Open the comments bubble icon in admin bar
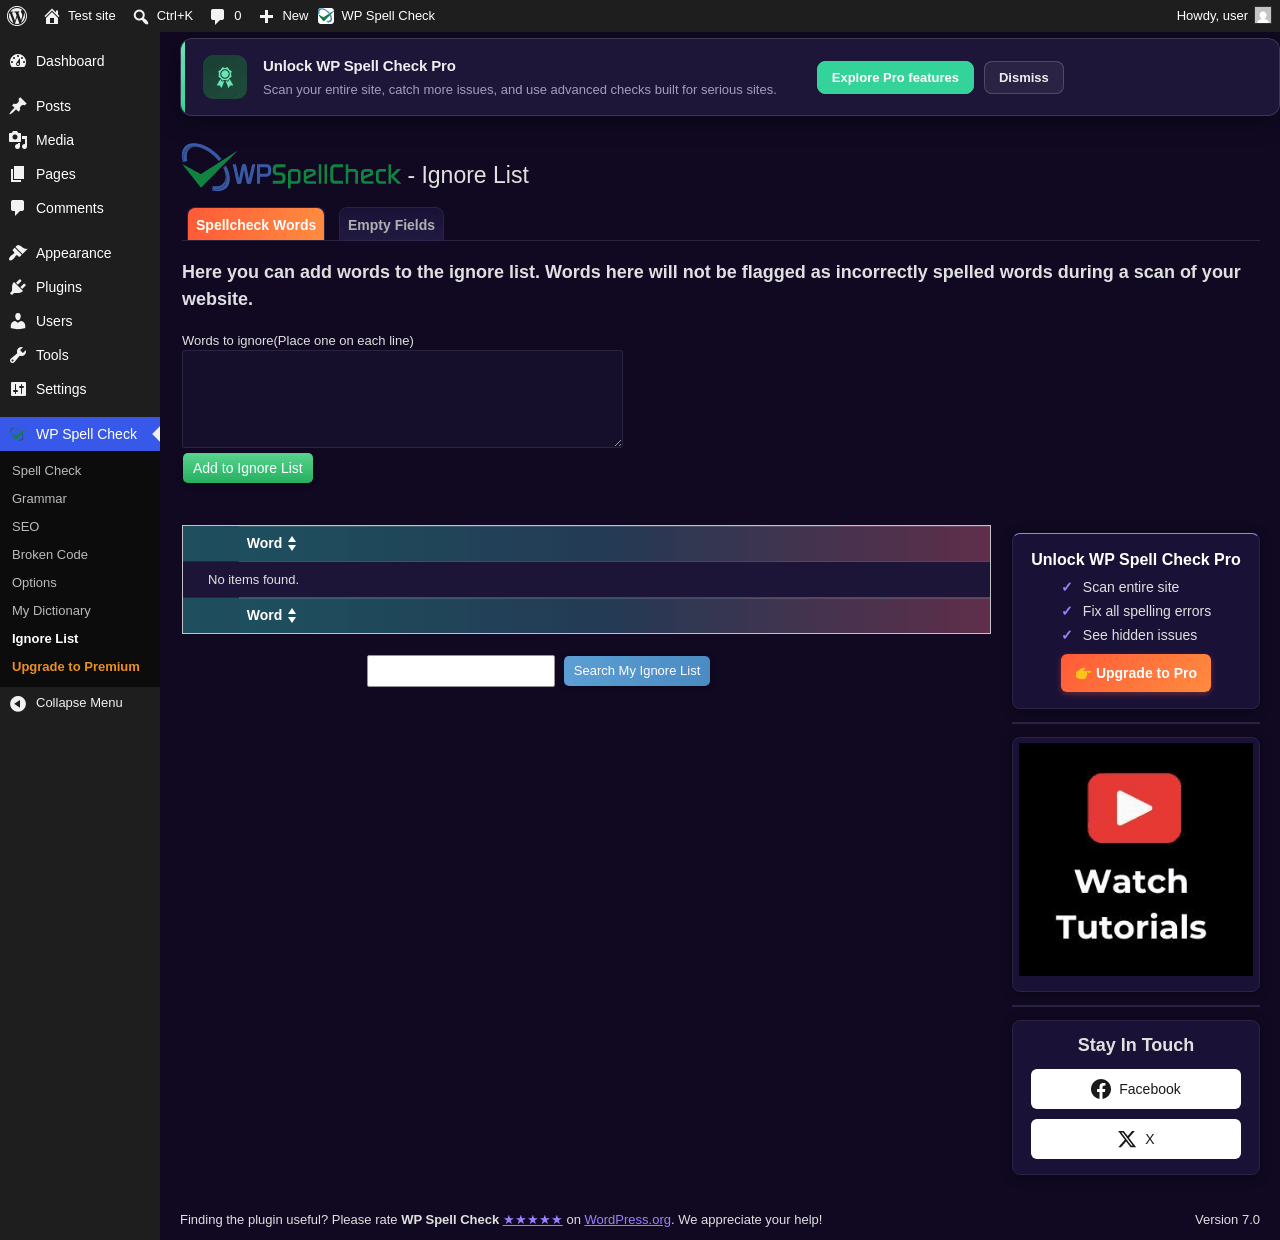This screenshot has height=1240, width=1280. (x=217, y=16)
